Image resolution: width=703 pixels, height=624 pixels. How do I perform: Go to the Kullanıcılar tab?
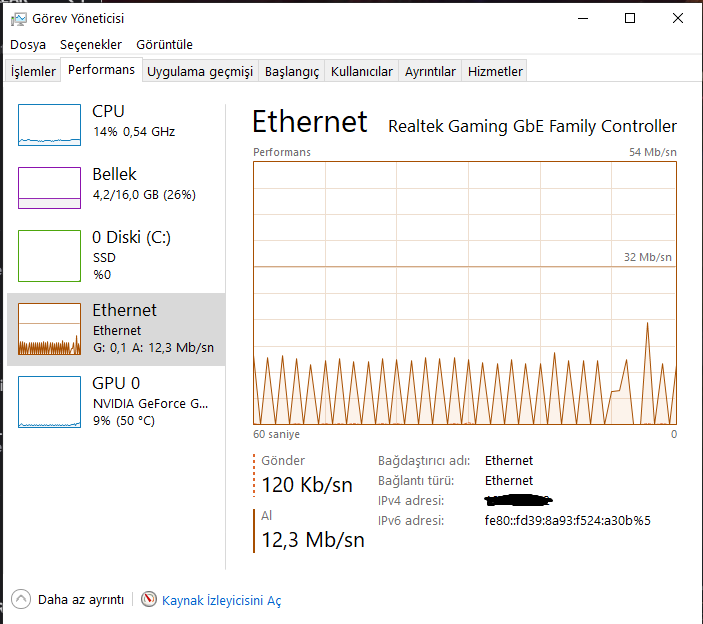tap(361, 71)
